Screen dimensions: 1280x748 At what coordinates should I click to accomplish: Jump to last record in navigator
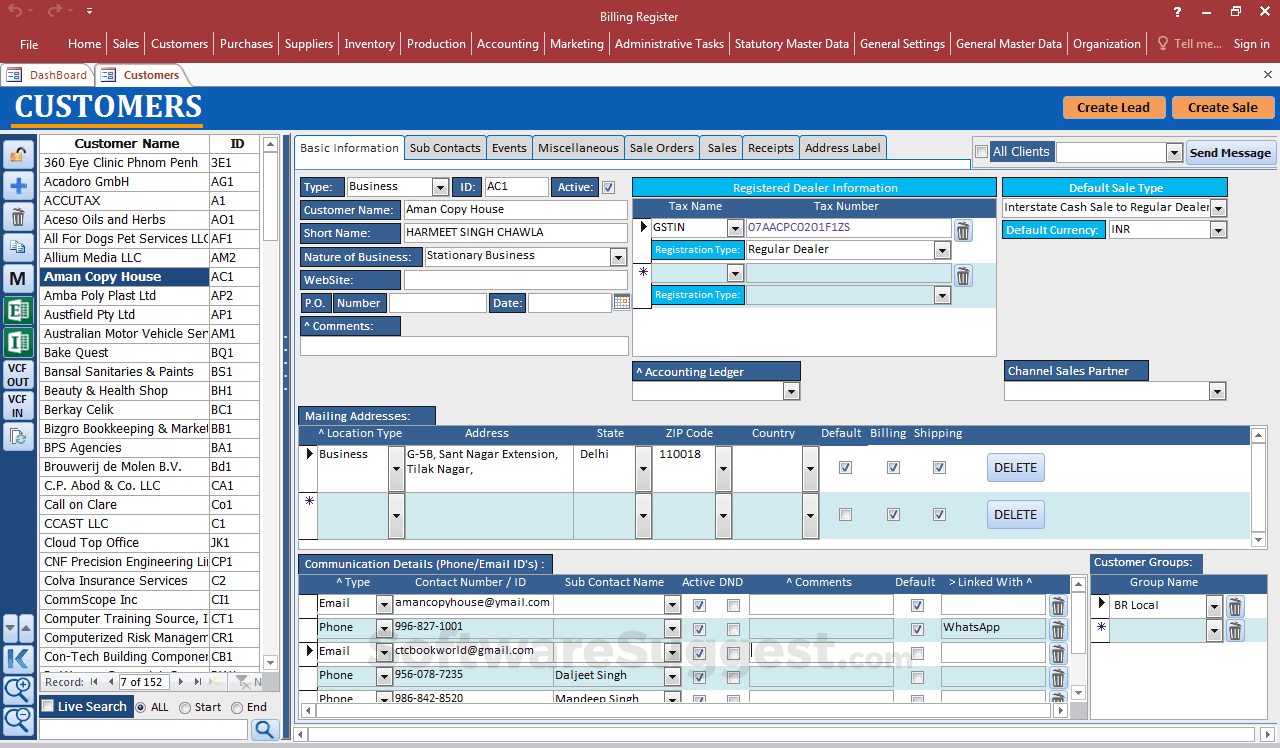pos(197,682)
